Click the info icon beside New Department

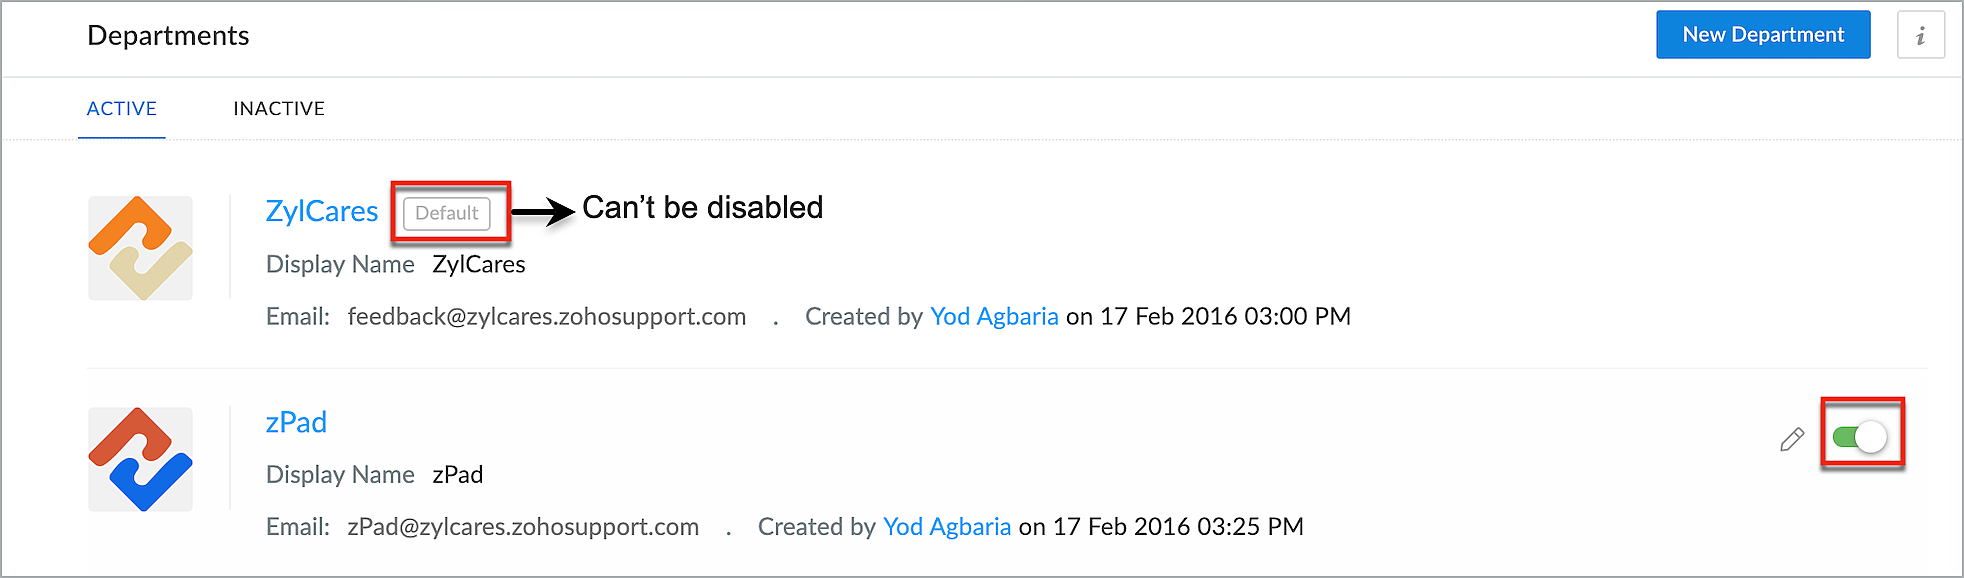1920,36
